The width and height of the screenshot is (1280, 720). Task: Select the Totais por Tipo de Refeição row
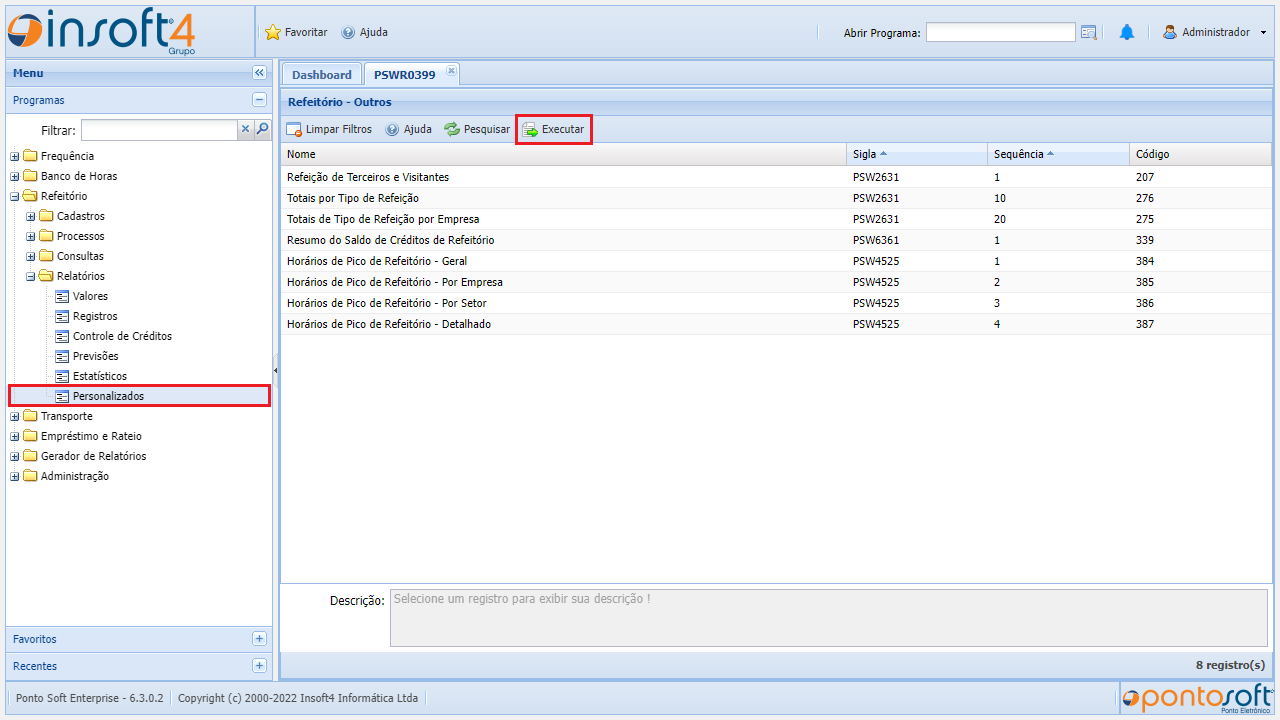click(x=353, y=198)
